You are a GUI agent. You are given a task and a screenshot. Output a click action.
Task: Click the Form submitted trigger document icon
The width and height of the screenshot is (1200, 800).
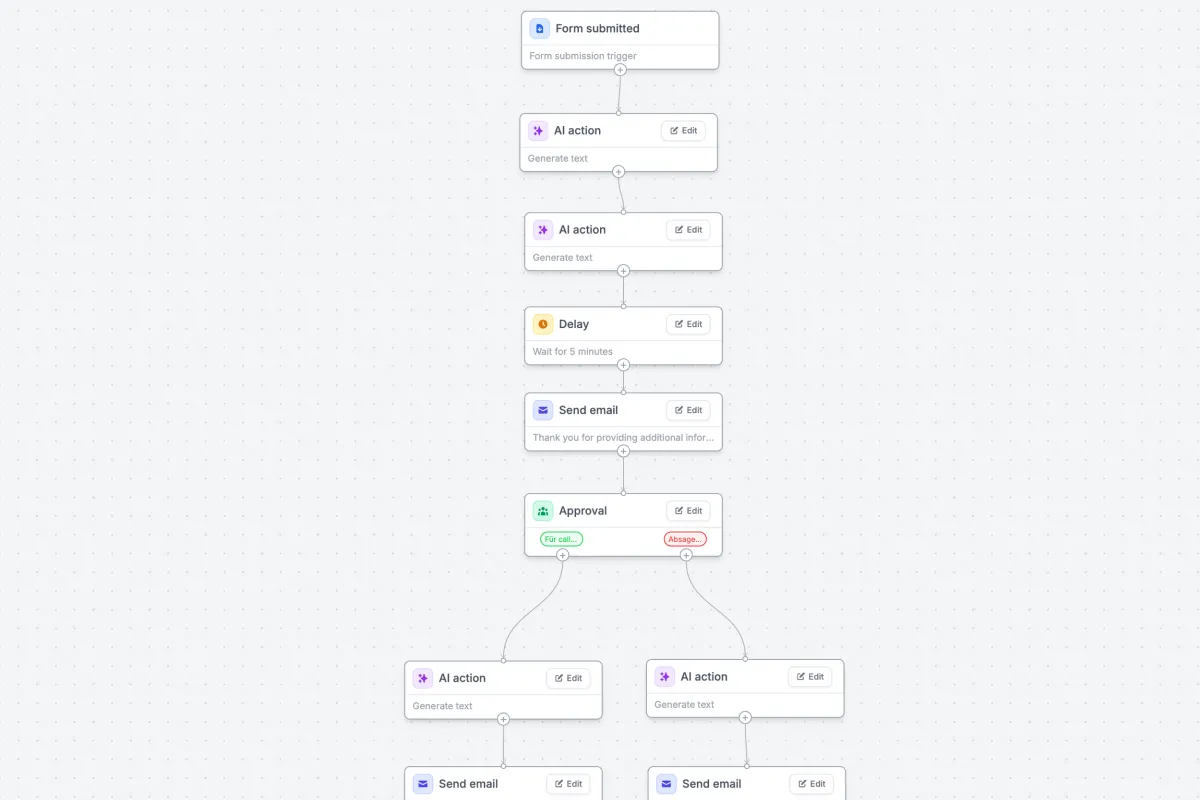(x=540, y=28)
